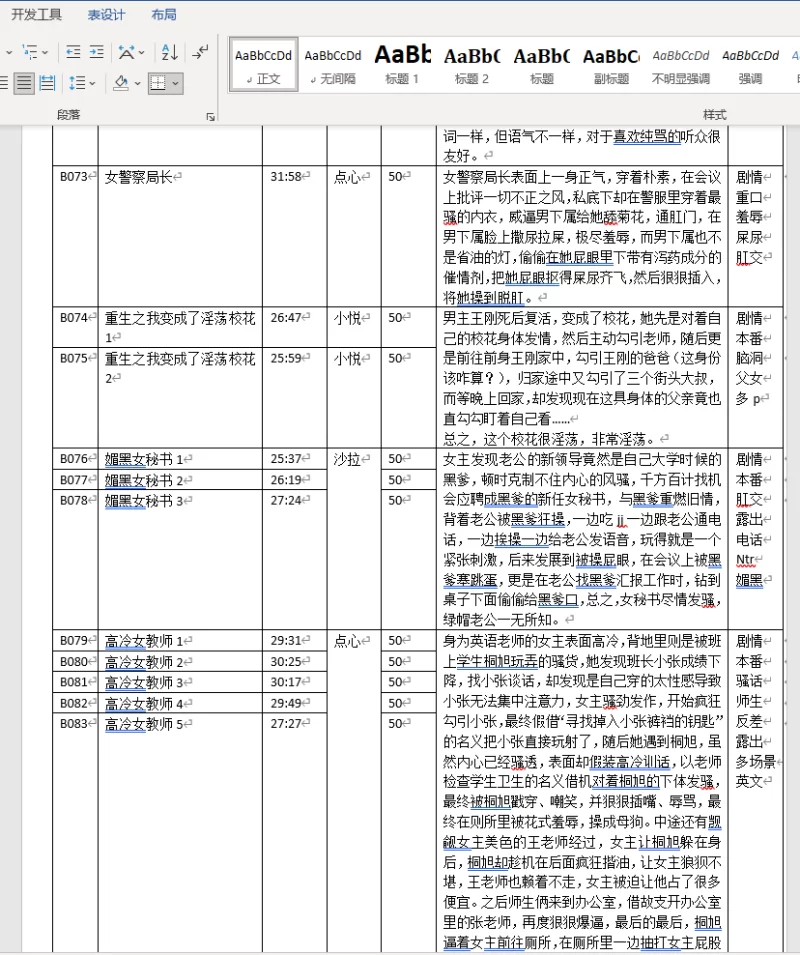Toggle justify text alignment
Screen dimensions: 800x955
[x=24, y=84]
